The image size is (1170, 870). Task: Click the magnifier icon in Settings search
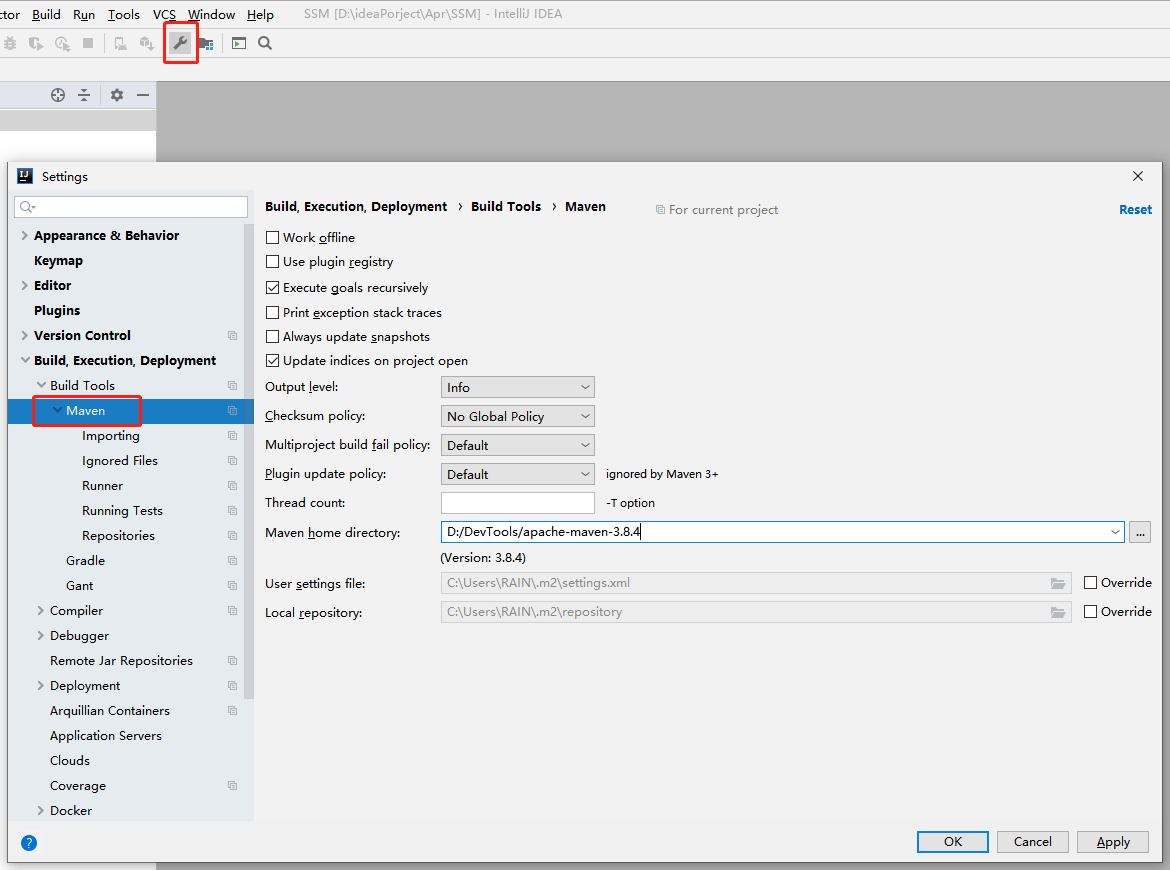tap(28, 207)
